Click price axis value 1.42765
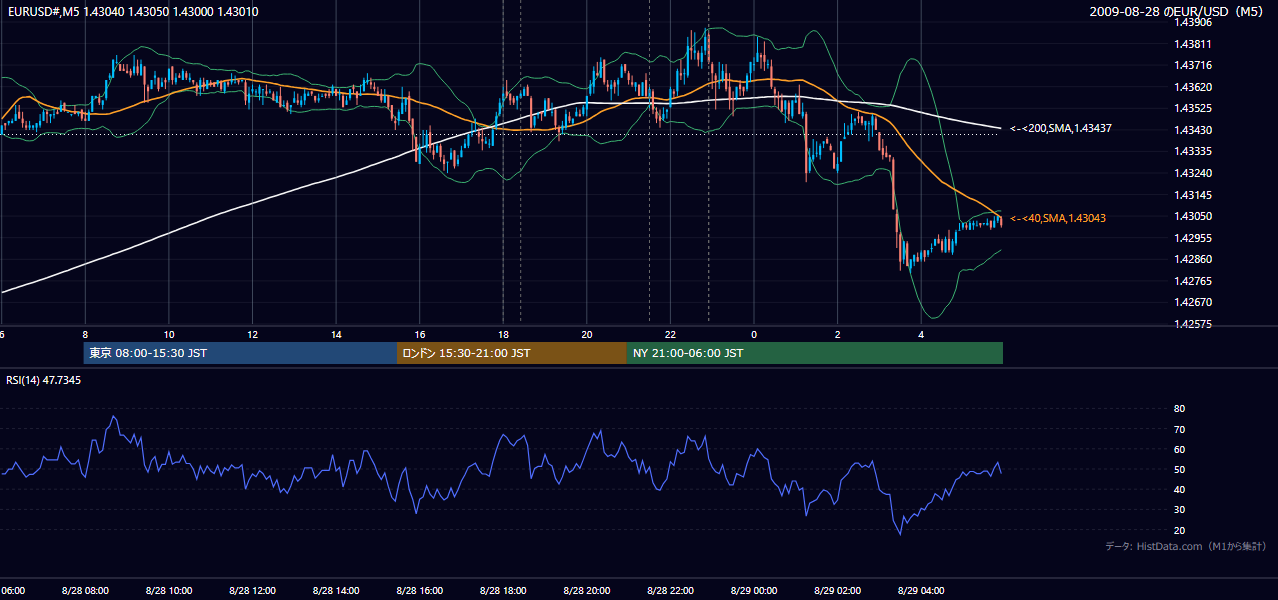Image resolution: width=1278 pixels, height=600 pixels. pos(1192,281)
